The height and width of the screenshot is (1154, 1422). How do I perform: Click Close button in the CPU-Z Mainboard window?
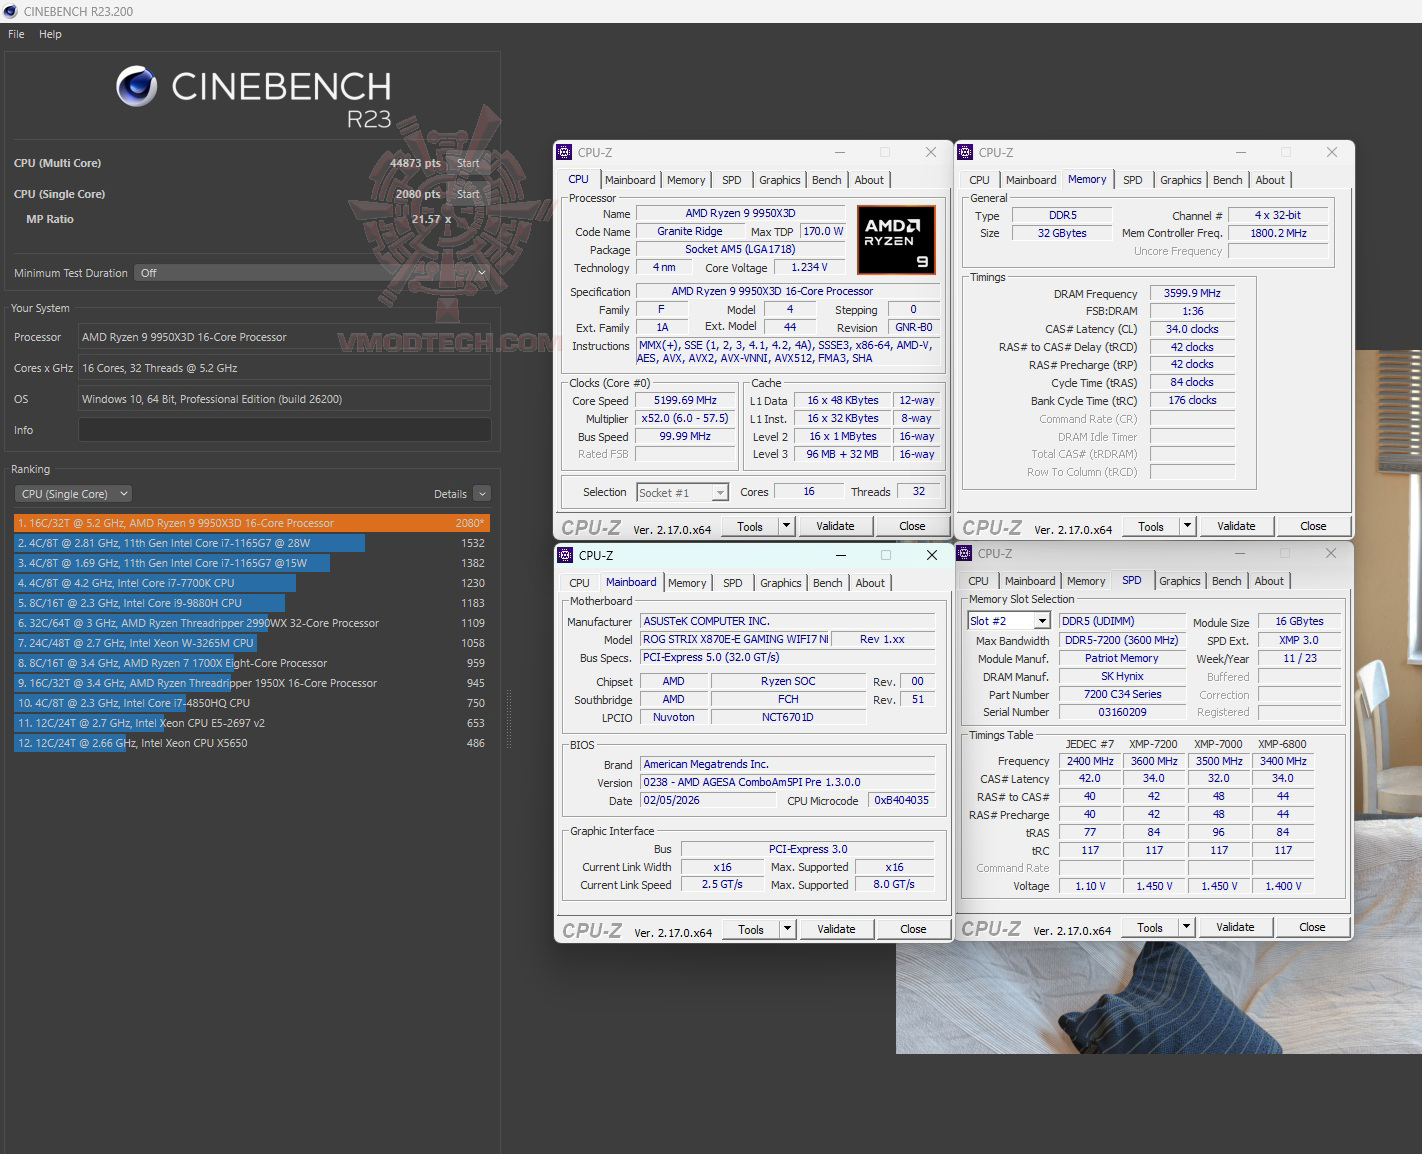pos(913,929)
